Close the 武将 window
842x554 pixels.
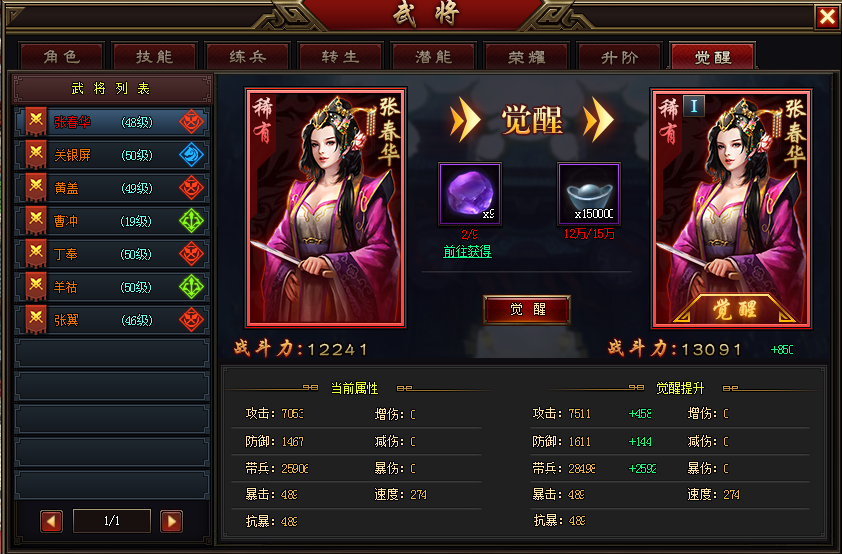827,17
